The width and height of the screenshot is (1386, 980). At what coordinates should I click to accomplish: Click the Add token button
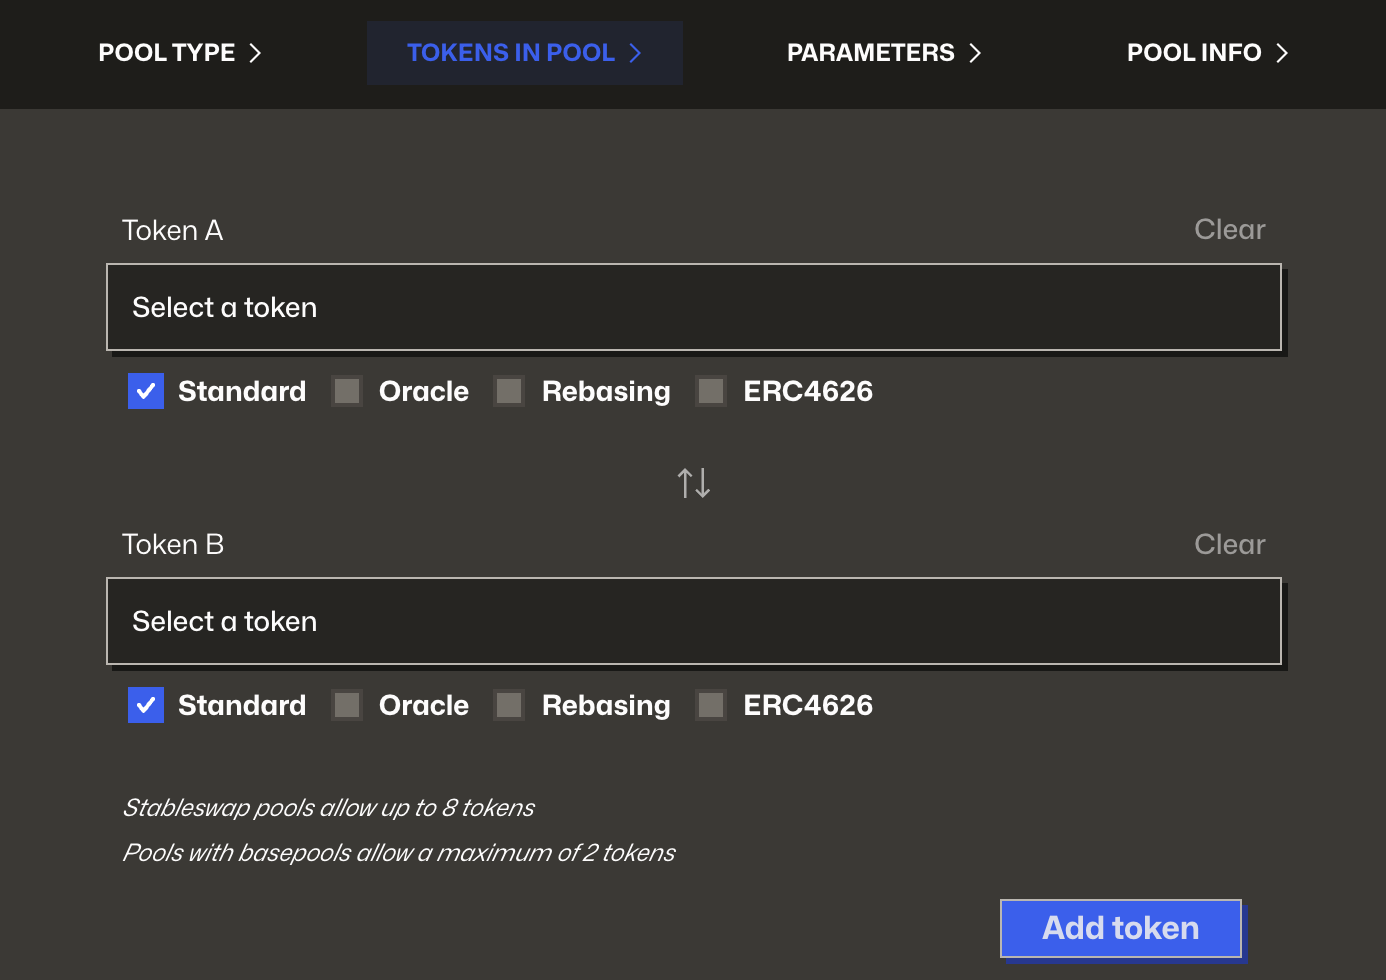pyautogui.click(x=1120, y=928)
